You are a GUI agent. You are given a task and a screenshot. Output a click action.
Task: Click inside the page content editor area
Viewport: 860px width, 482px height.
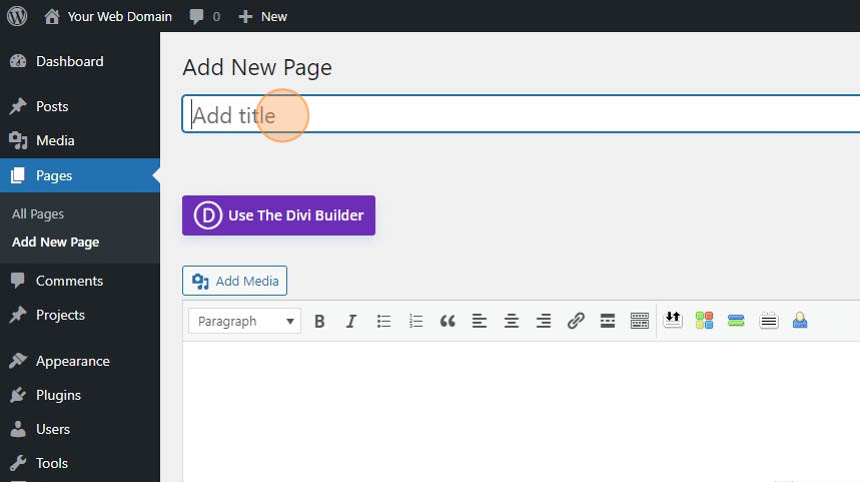coord(521,411)
